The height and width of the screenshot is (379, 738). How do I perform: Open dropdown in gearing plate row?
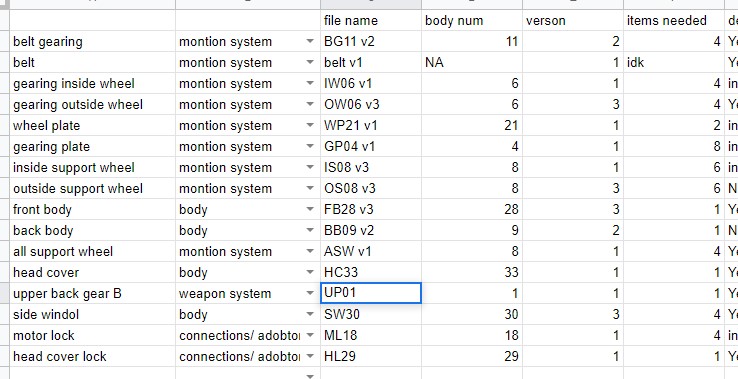310,146
